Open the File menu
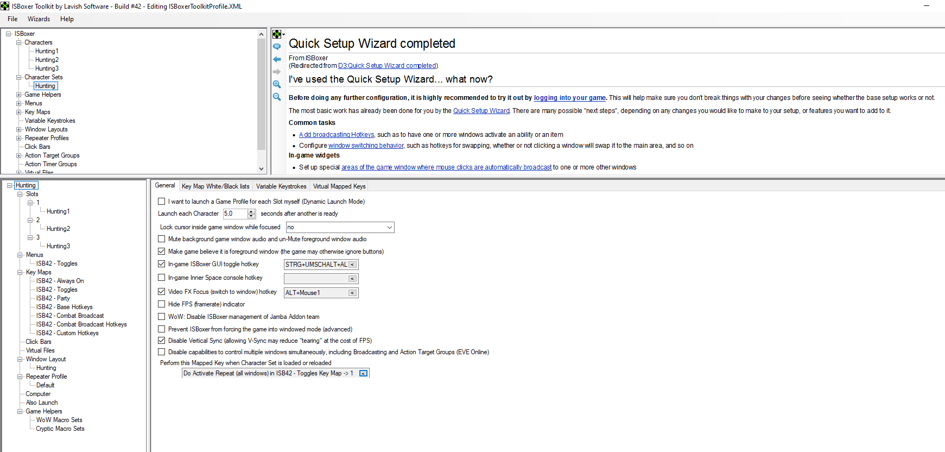Screen dimensions: 945x452 (x=13, y=19)
